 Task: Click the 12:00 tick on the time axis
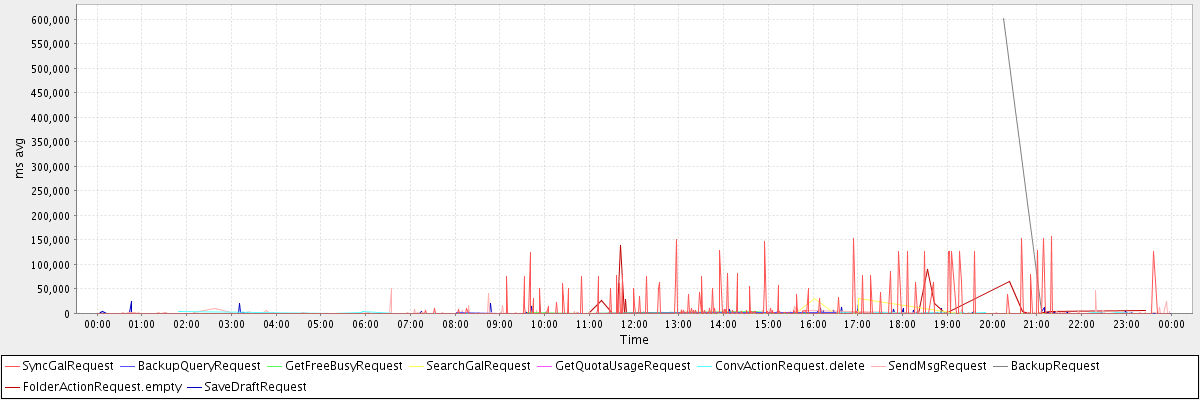[634, 324]
